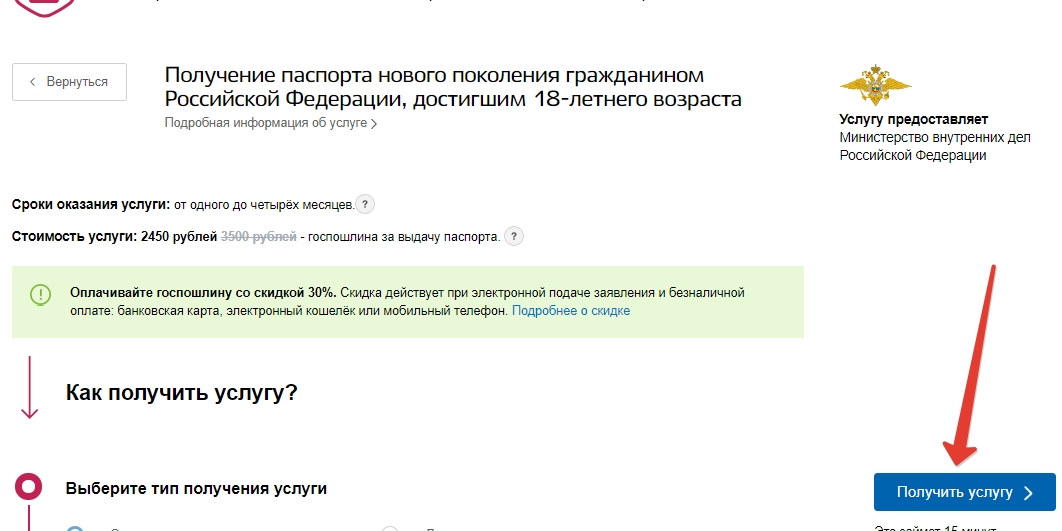Click the Как получить услугу? heading
The height and width of the screenshot is (531, 1062).
[x=181, y=391]
